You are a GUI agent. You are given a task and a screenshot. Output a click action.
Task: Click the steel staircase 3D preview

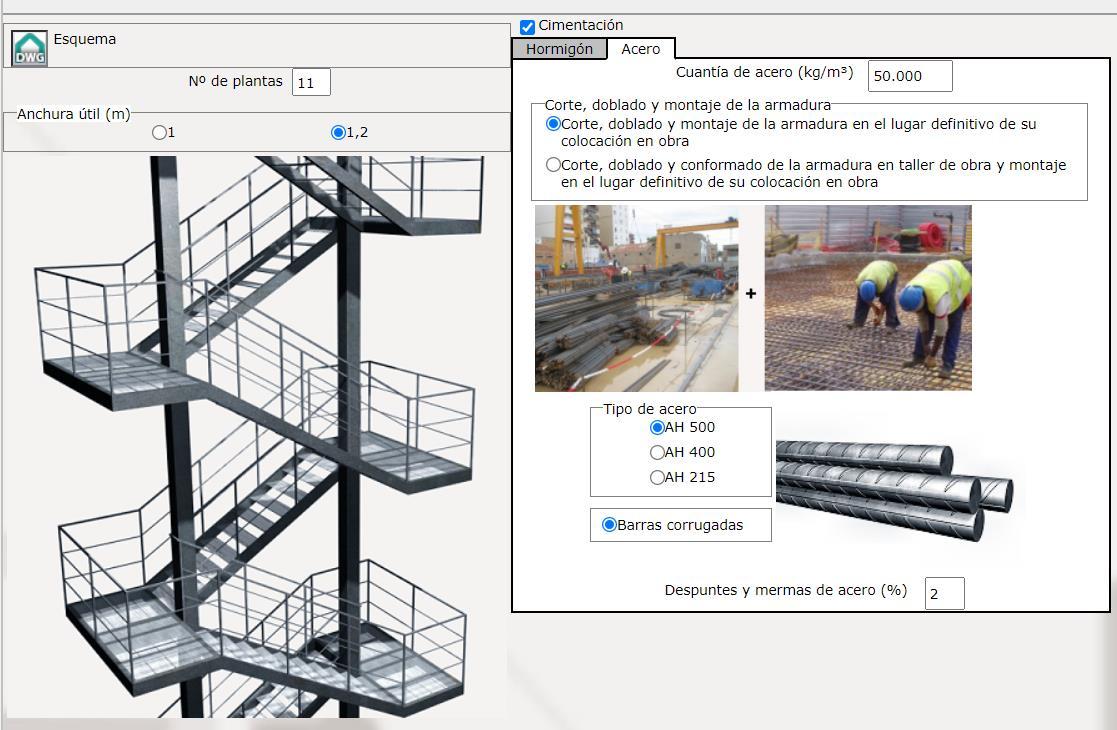(x=256, y=437)
